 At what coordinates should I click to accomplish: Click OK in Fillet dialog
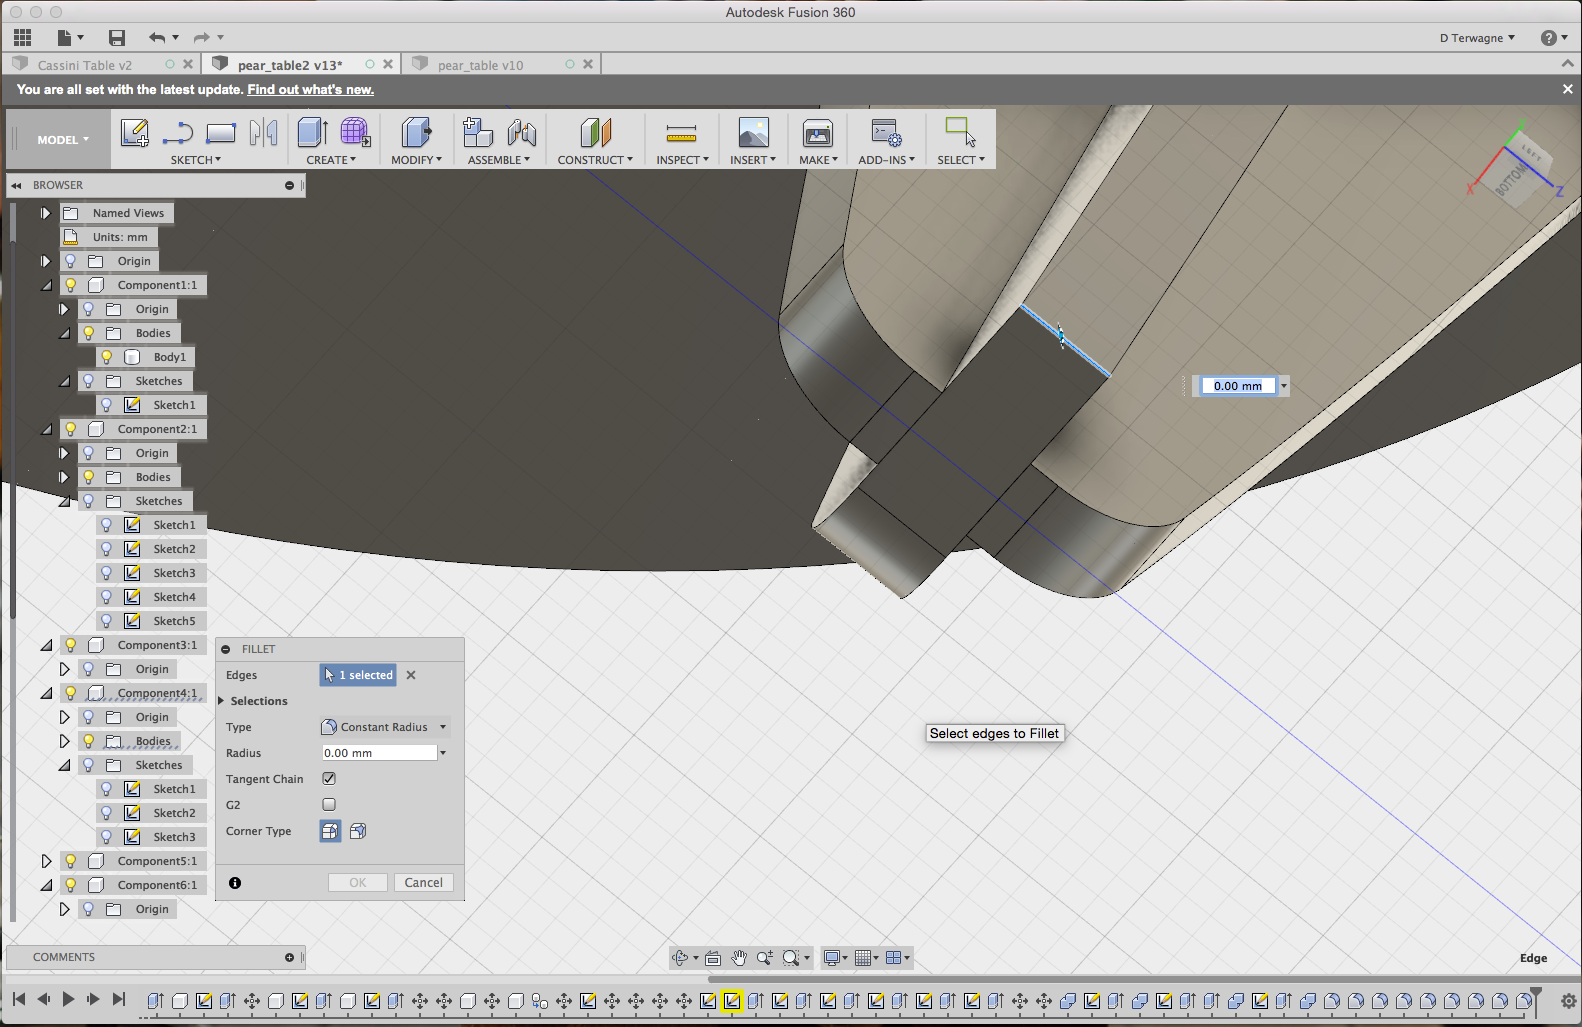point(358,883)
